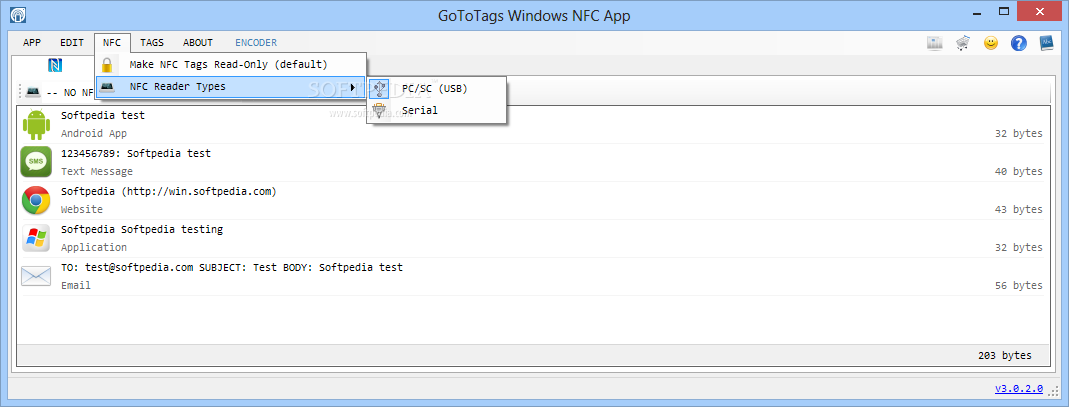The width and height of the screenshot is (1069, 407).
Task: Select the '123456789: Softpedia test' record
Action: click(x=136, y=153)
